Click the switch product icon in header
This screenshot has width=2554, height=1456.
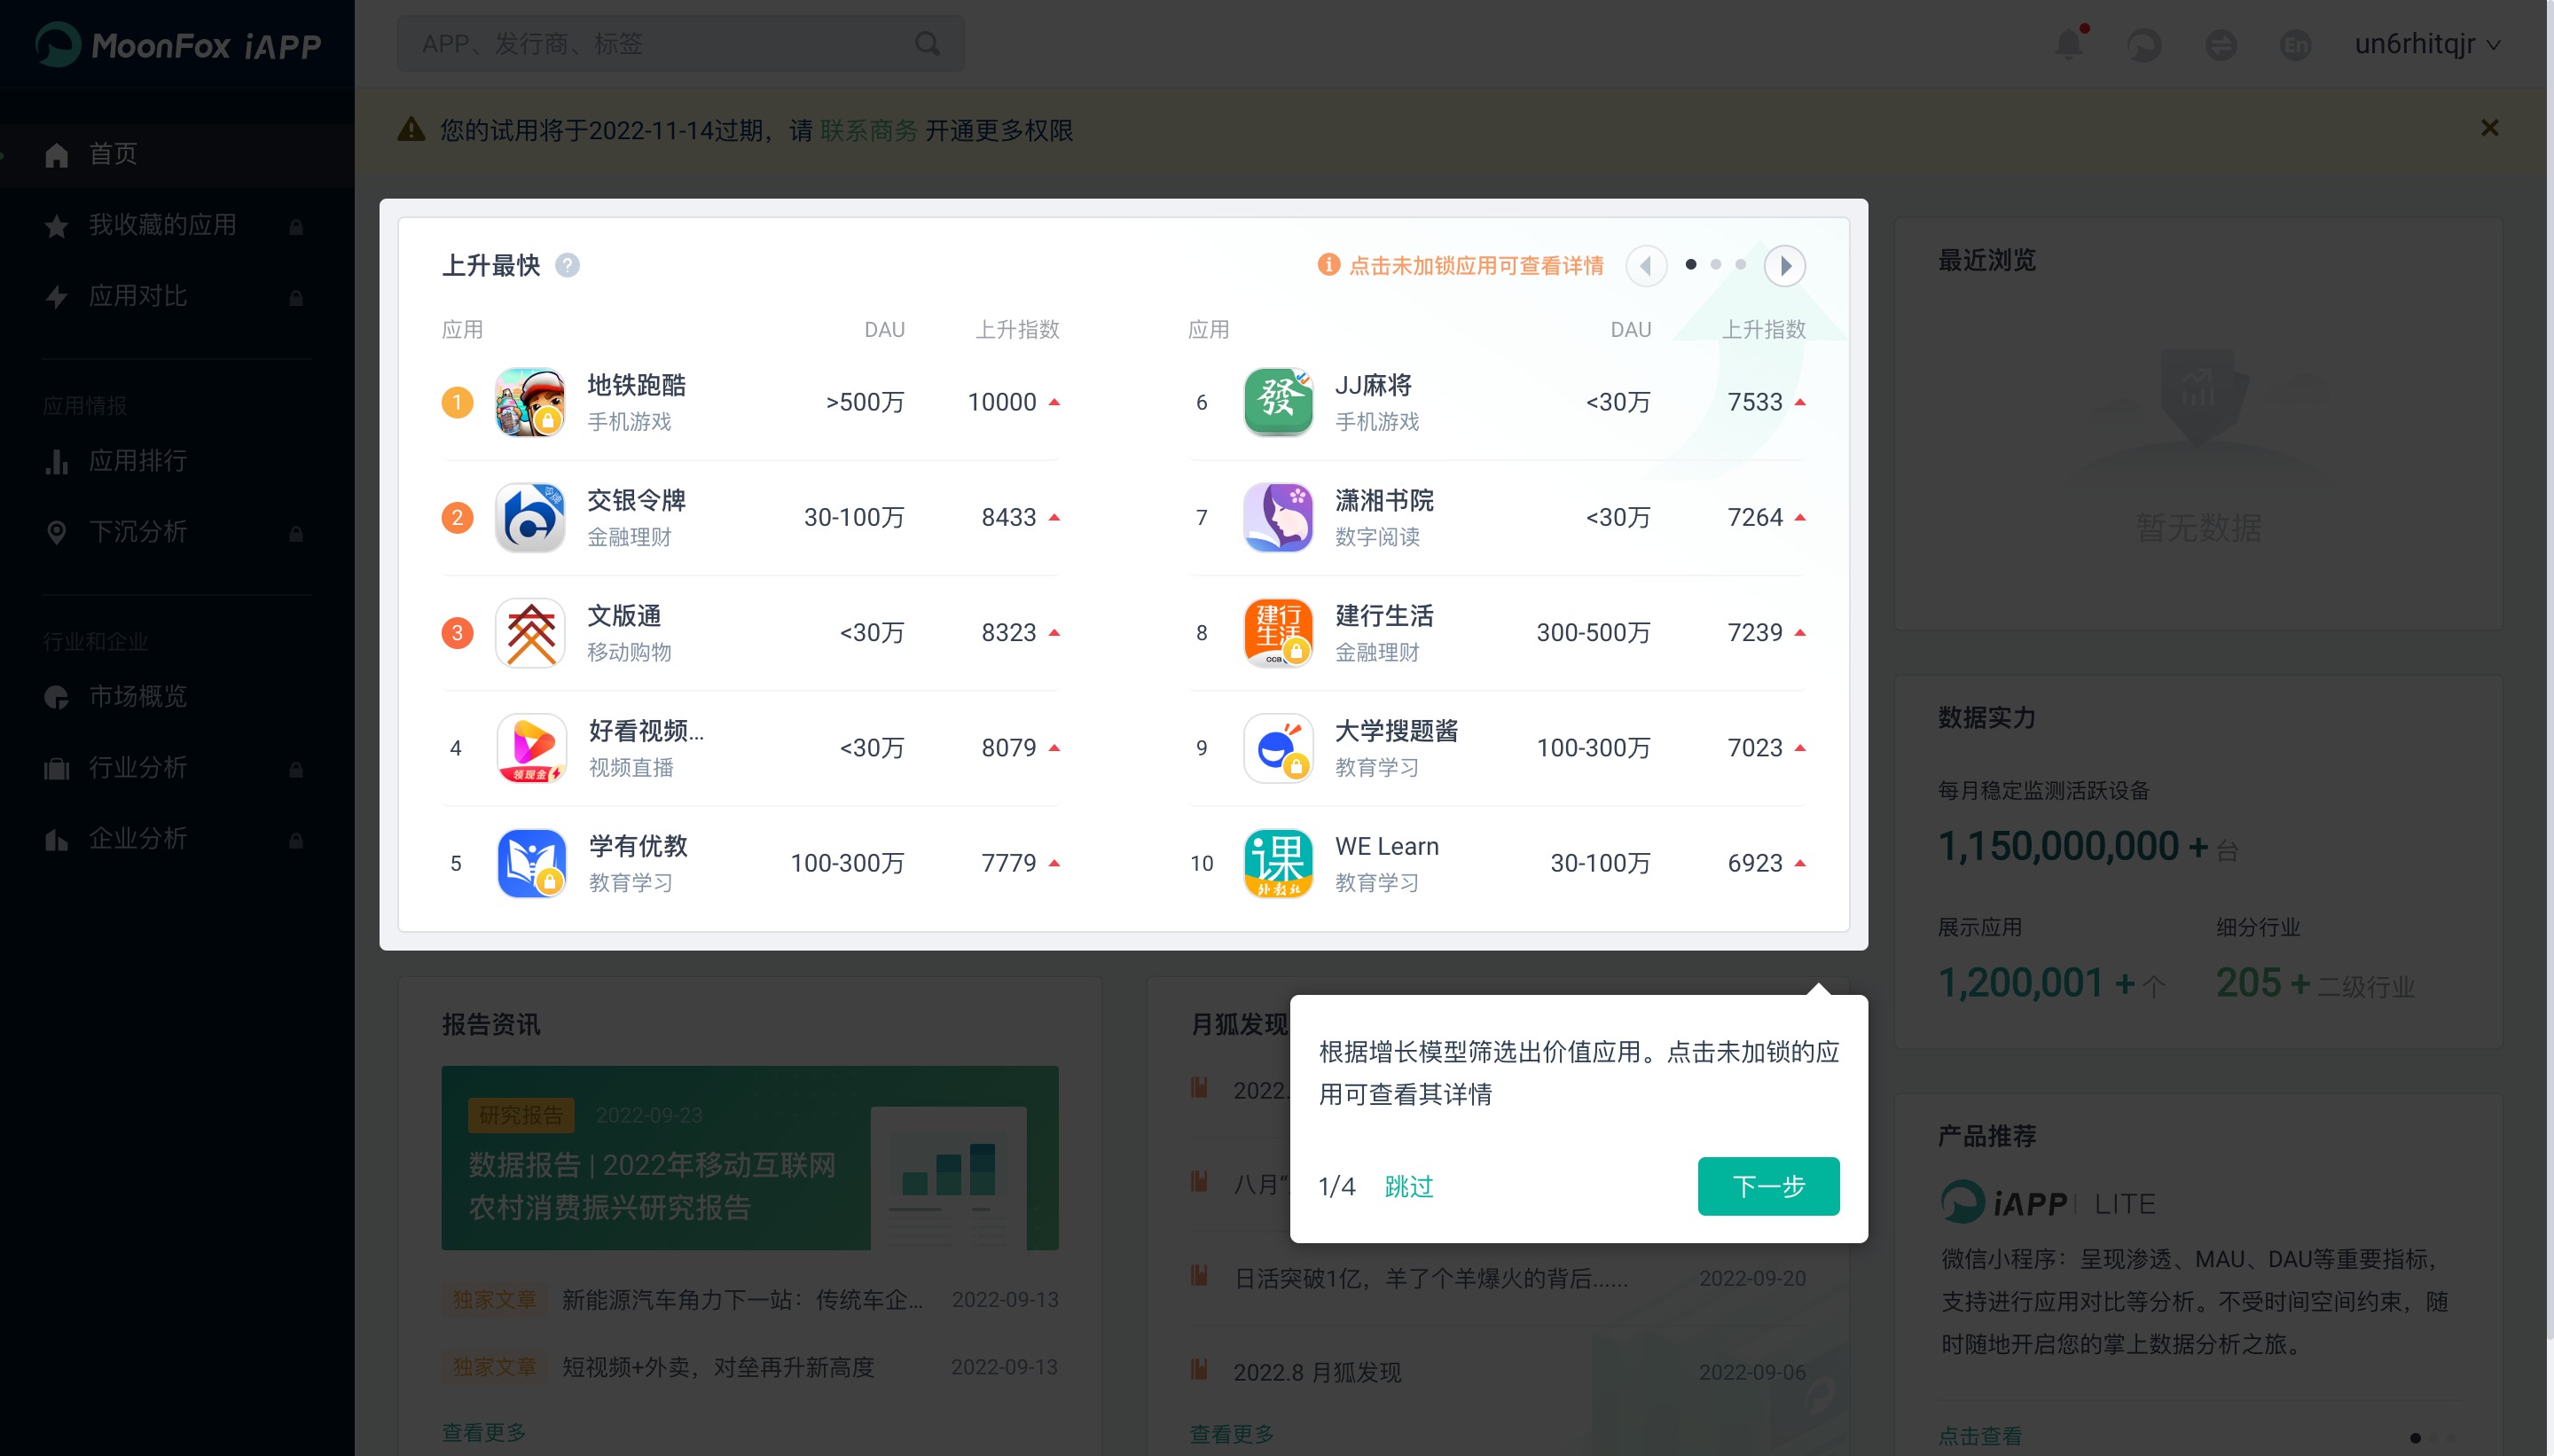tap(2220, 44)
